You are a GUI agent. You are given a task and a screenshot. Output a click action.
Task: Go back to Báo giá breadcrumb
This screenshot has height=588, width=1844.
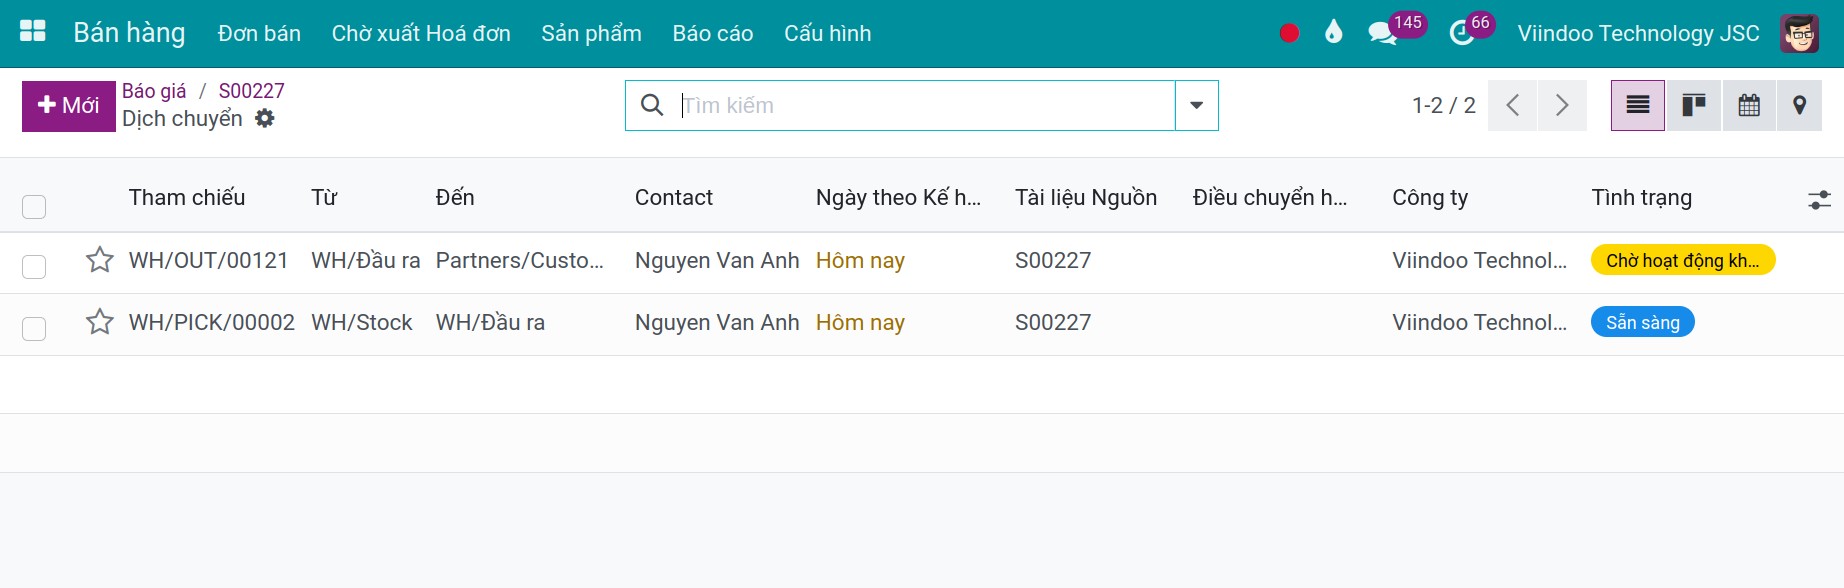(x=154, y=91)
